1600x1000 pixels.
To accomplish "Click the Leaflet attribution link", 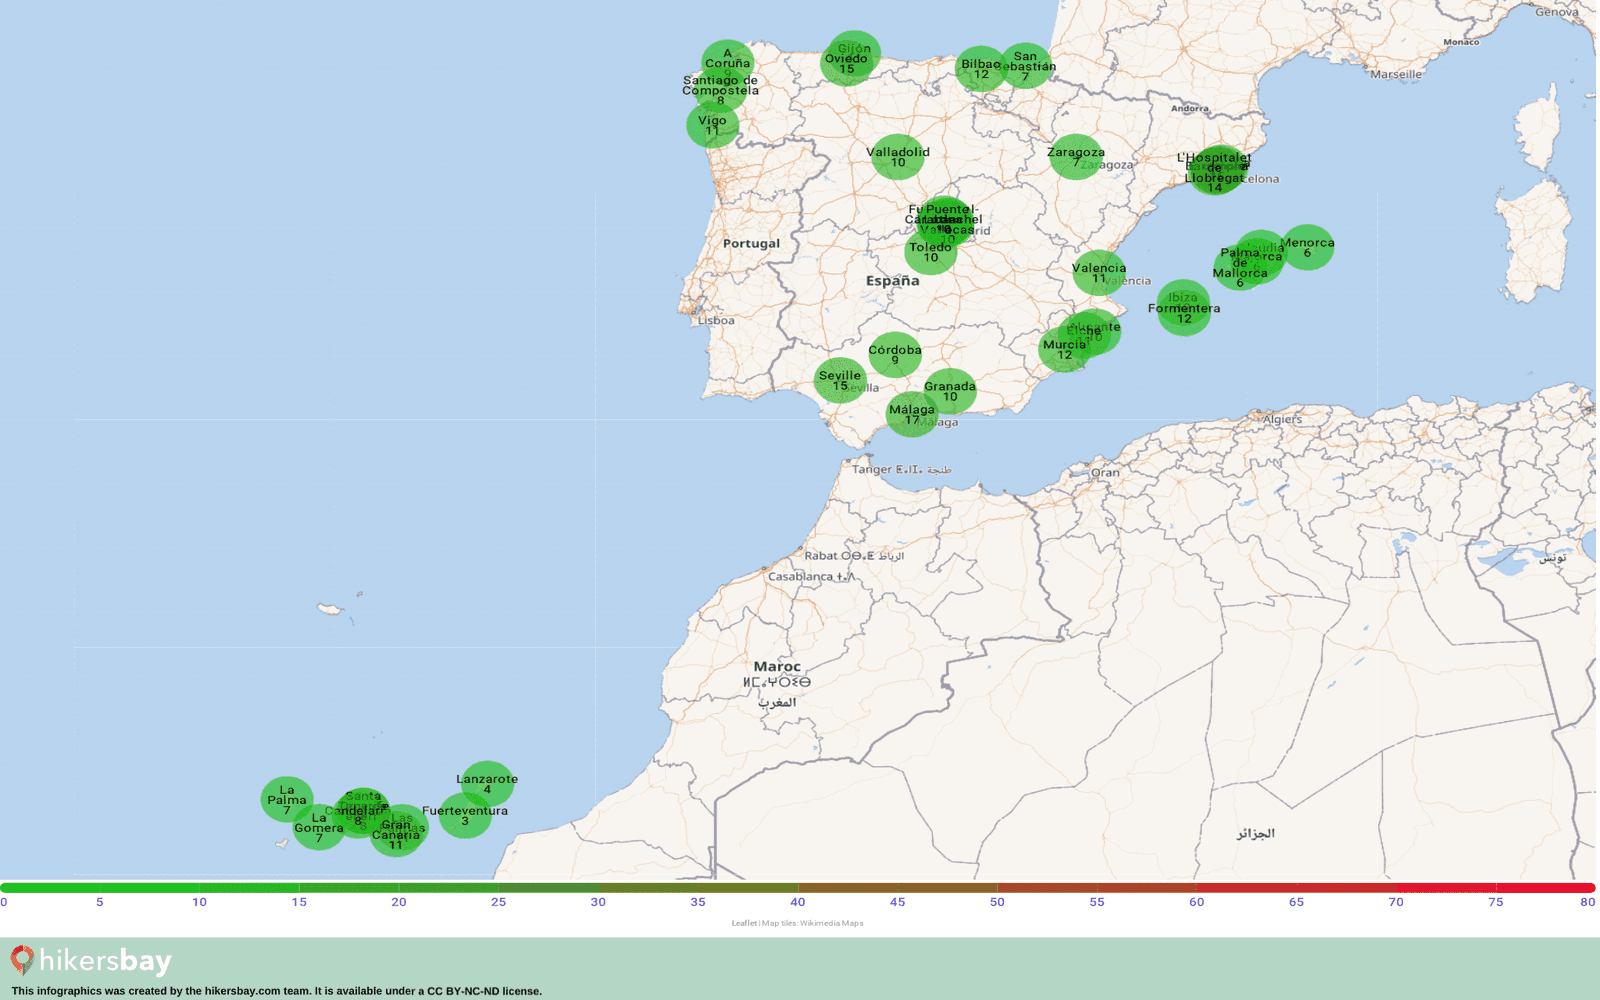I will (744, 923).
